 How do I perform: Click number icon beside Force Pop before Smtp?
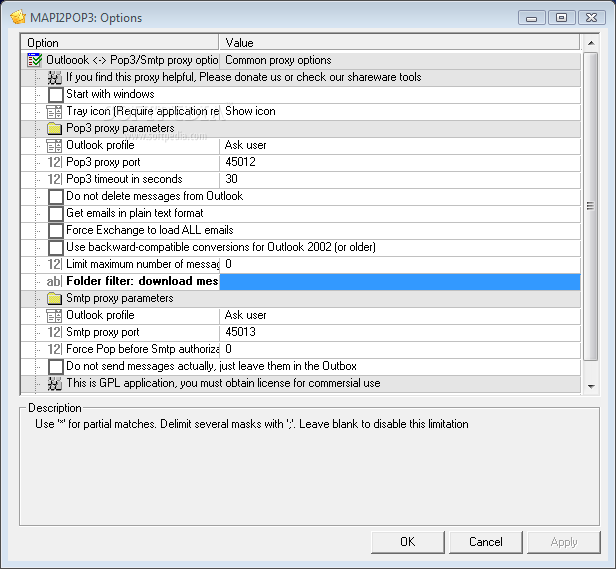(54, 349)
